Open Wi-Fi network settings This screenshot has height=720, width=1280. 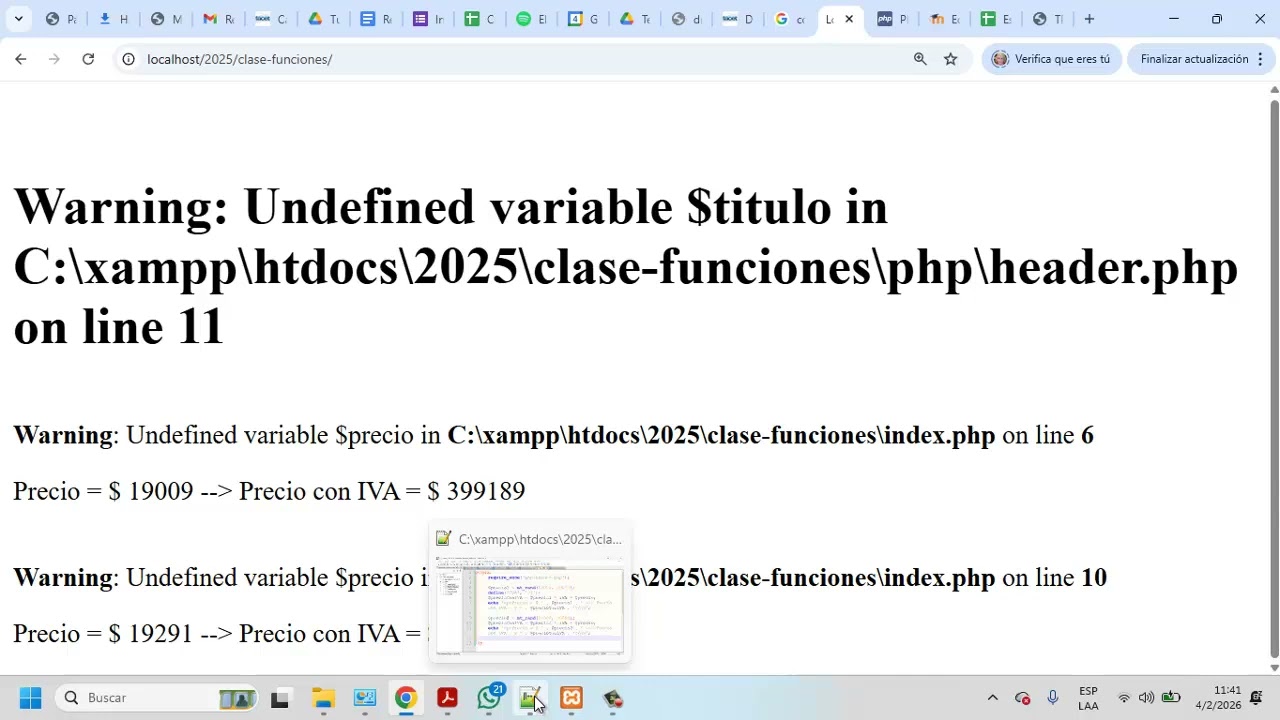coord(1124,698)
